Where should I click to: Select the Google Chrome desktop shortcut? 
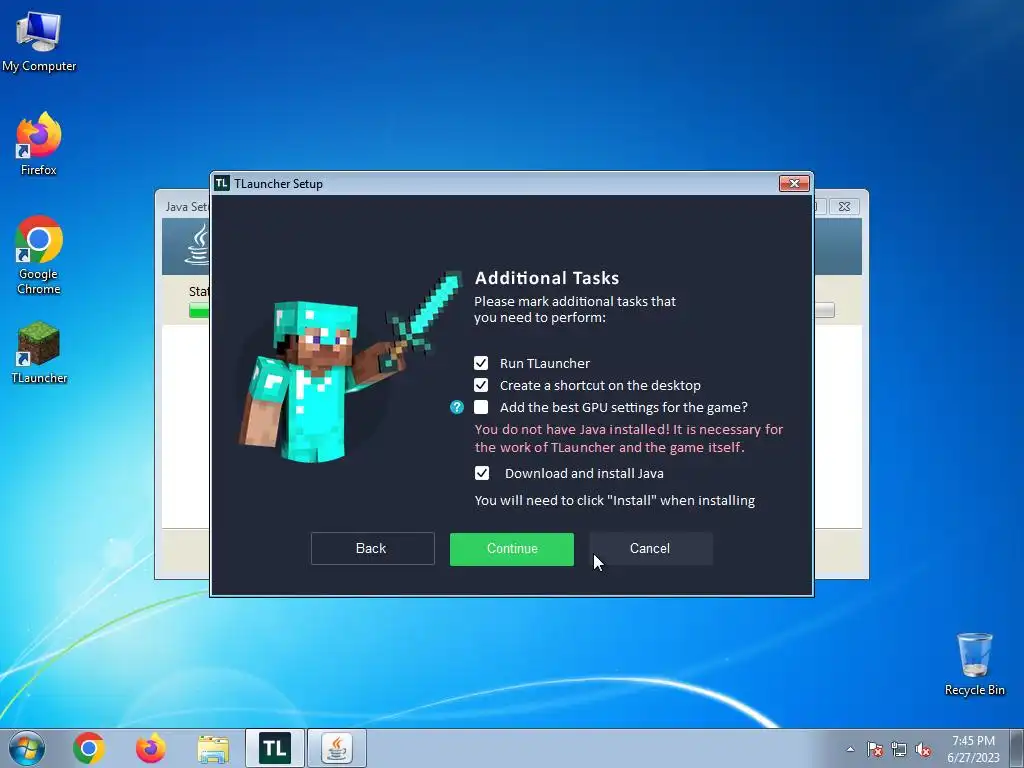tap(39, 255)
